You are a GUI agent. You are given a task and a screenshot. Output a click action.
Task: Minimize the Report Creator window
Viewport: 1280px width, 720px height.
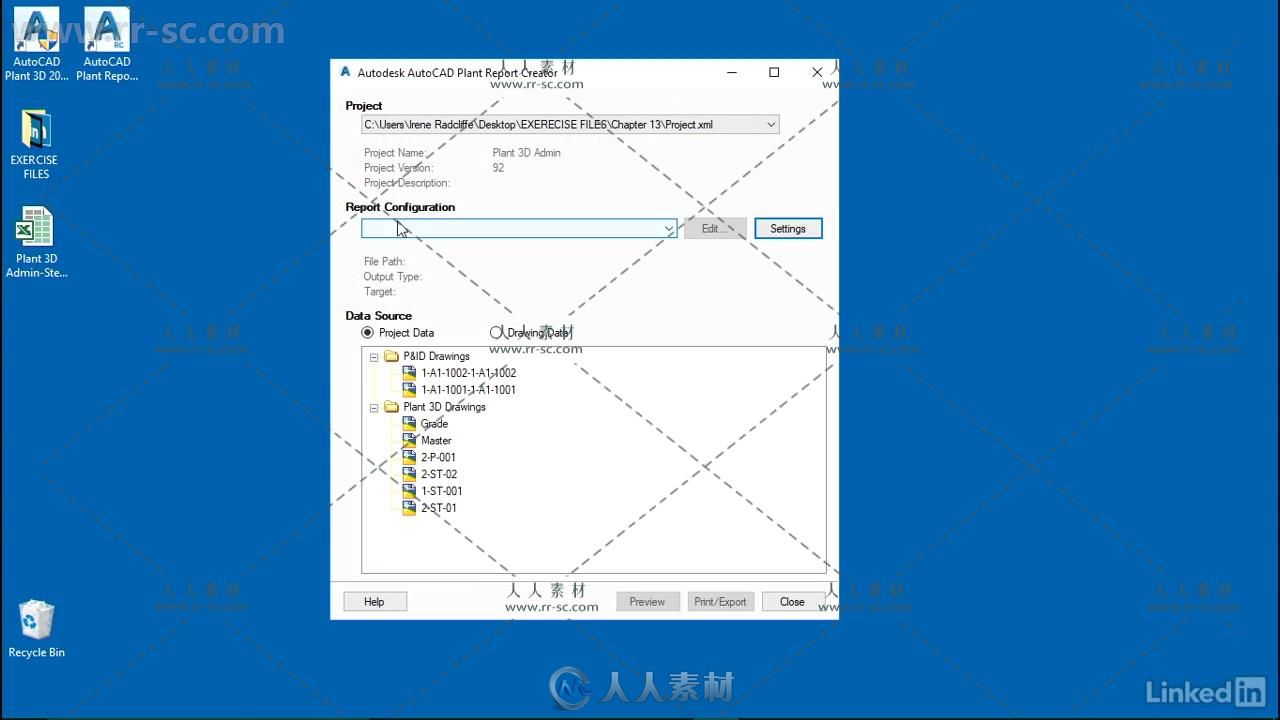point(732,72)
